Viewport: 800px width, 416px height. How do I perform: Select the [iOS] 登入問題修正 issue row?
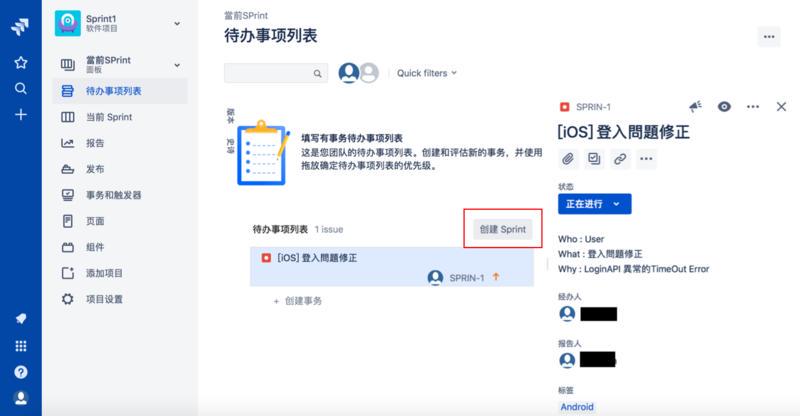pos(392,267)
